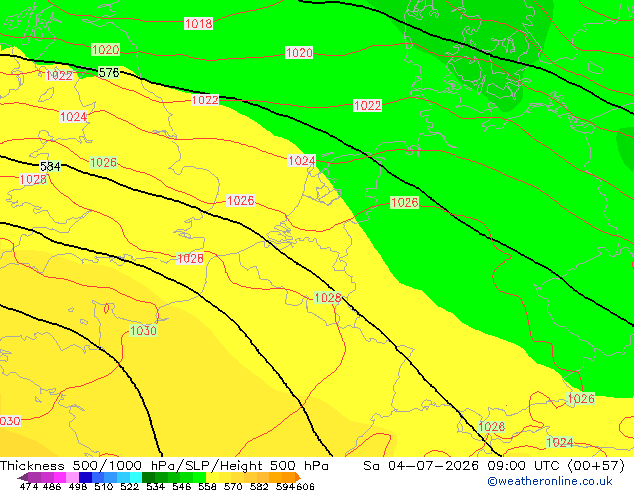Click the legend value 534
The height and width of the screenshot is (490, 634).
coord(155,486)
